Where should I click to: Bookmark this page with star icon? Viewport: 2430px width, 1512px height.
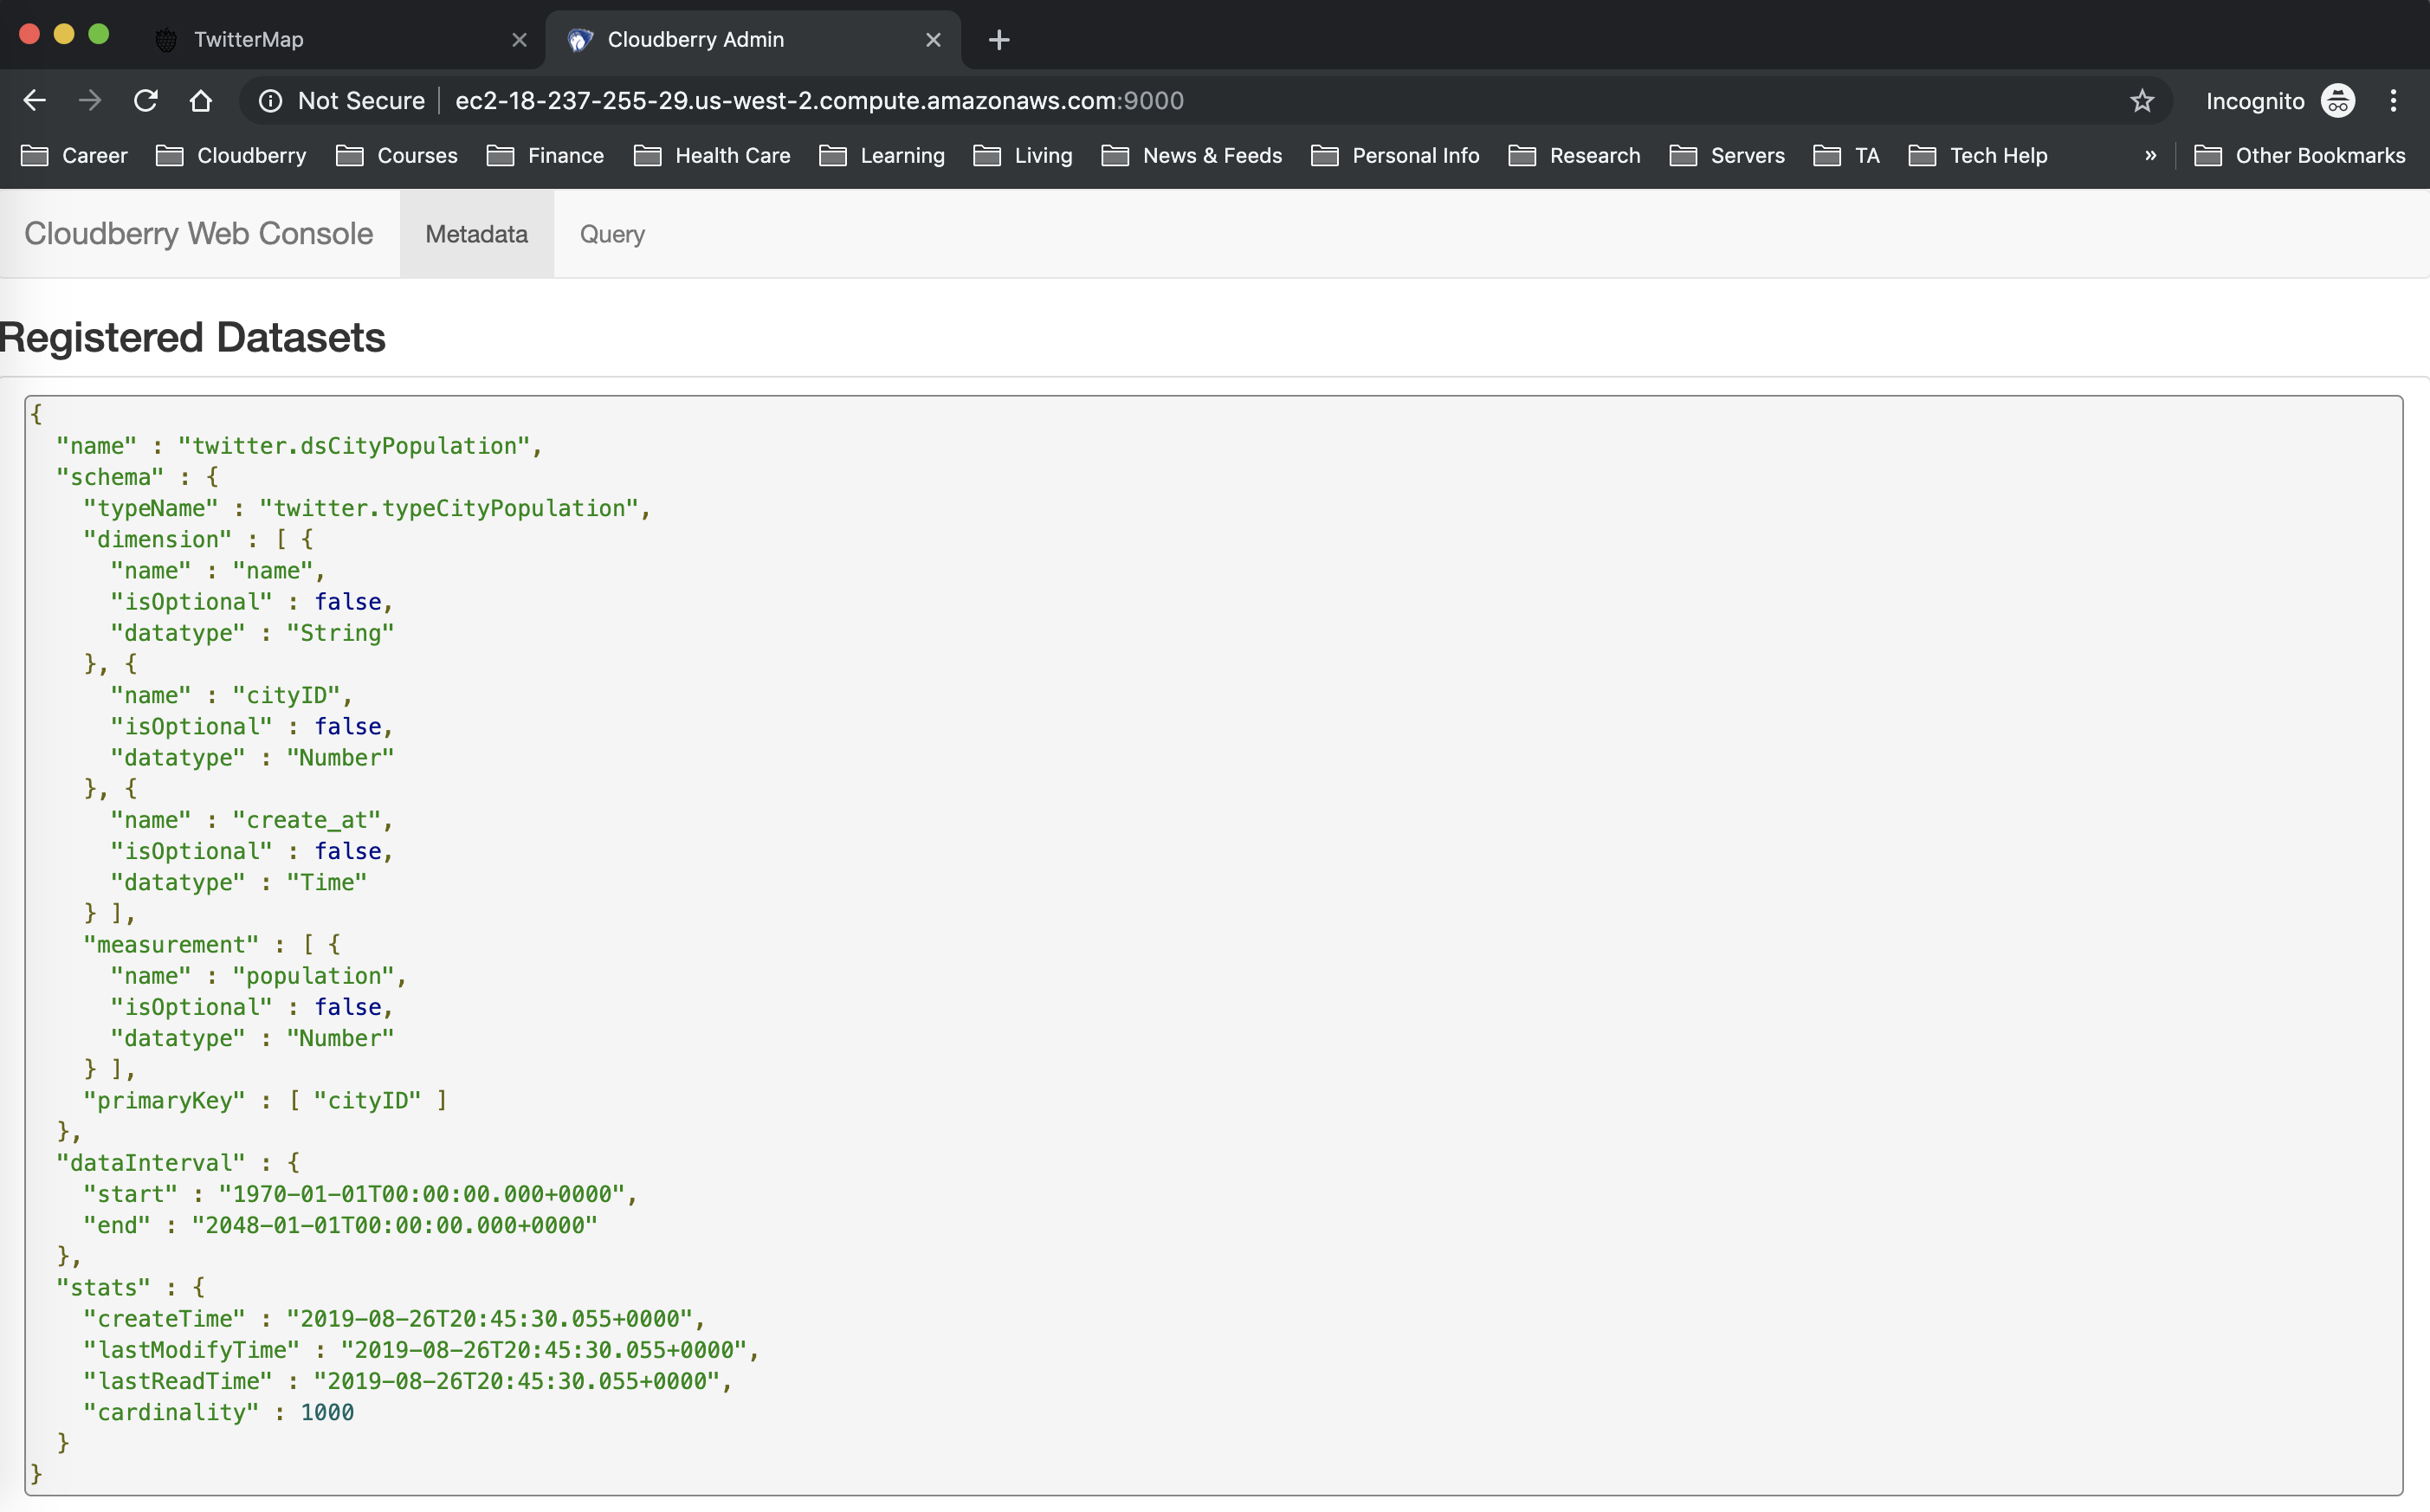pyautogui.click(x=2141, y=100)
